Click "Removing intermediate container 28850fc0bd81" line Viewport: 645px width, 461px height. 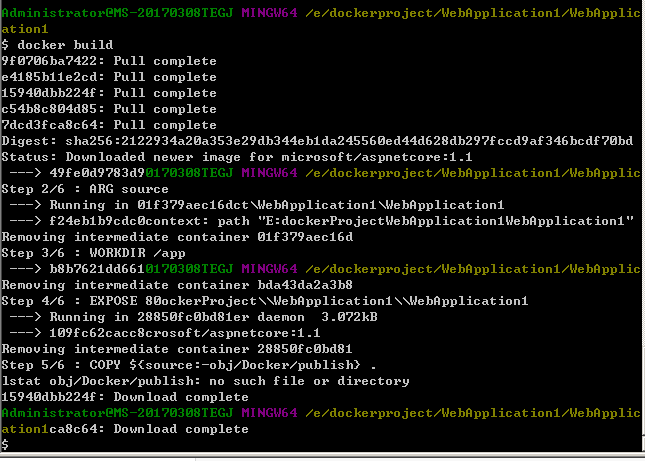pos(177,349)
